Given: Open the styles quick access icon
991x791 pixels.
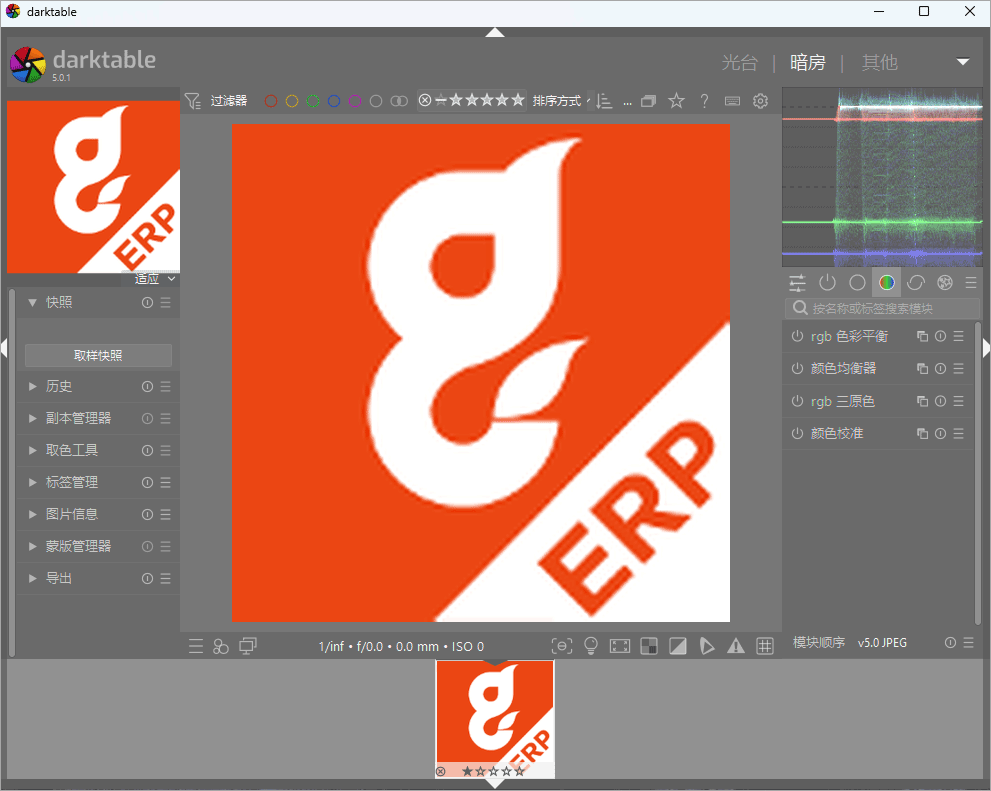Looking at the screenshot, I should click(221, 646).
